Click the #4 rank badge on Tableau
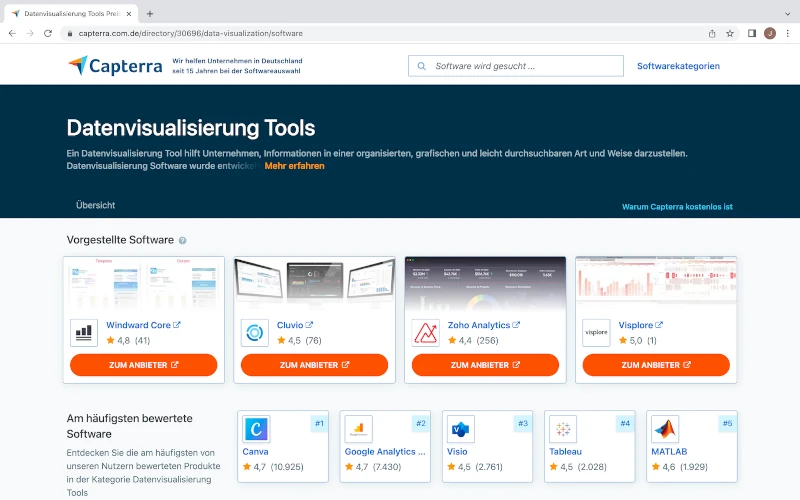This screenshot has height=500, width=800. 625,423
